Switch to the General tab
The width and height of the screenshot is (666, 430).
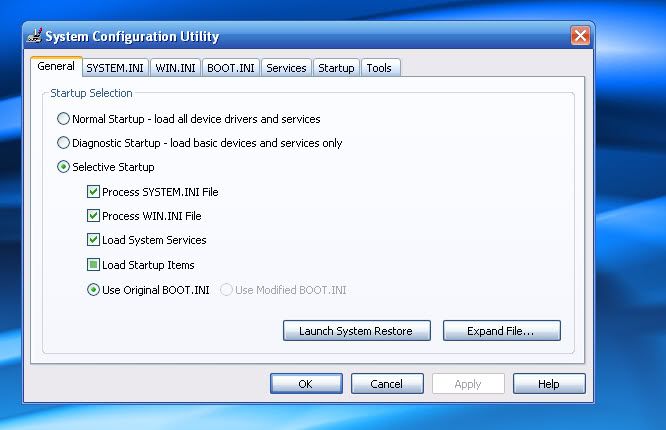[56, 66]
